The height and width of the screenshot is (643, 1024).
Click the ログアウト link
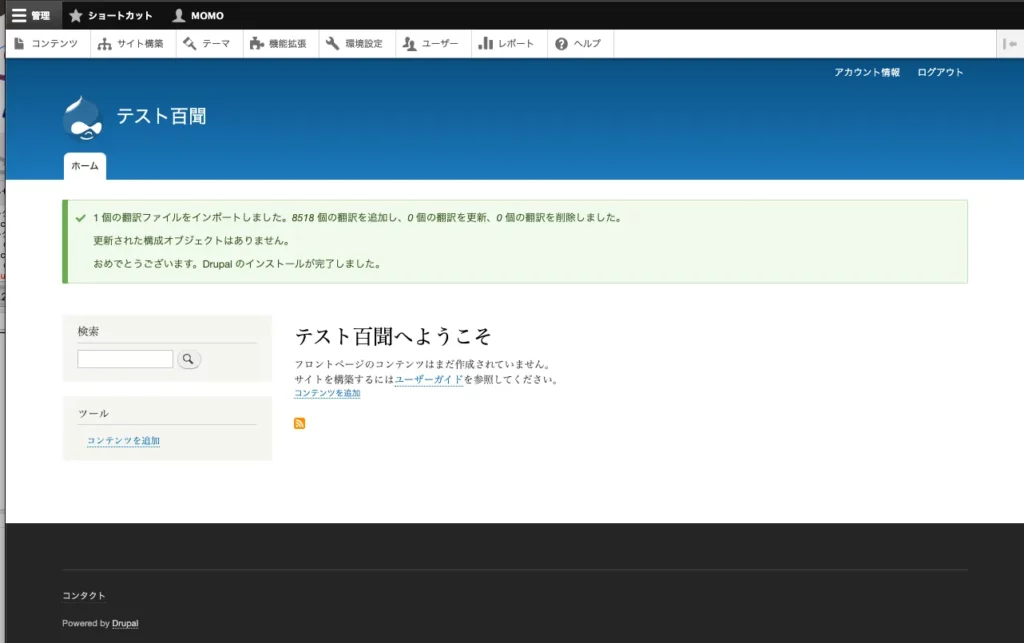tap(940, 72)
